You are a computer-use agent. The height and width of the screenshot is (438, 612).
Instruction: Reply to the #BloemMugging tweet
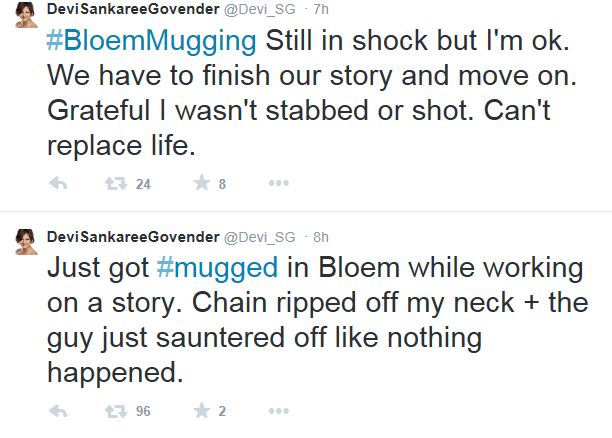click(58, 183)
